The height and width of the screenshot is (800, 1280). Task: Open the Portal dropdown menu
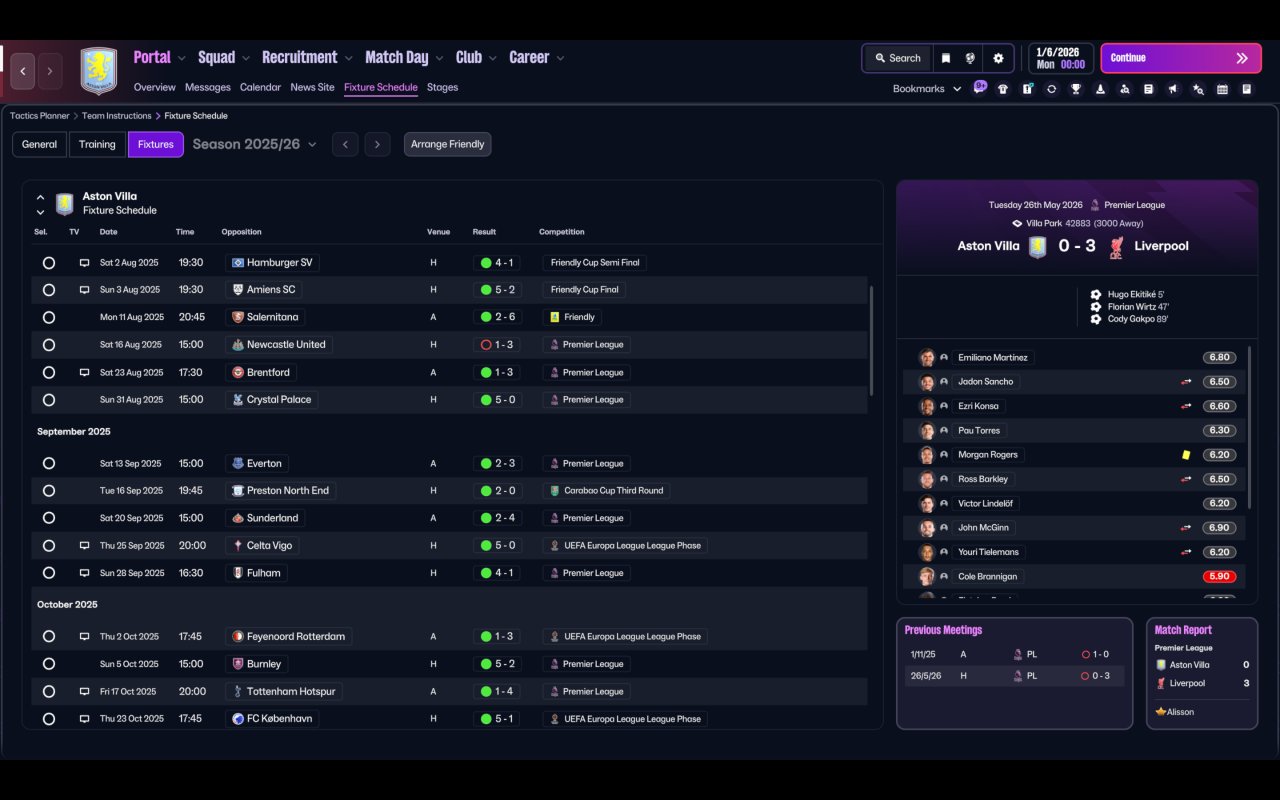click(x=160, y=58)
